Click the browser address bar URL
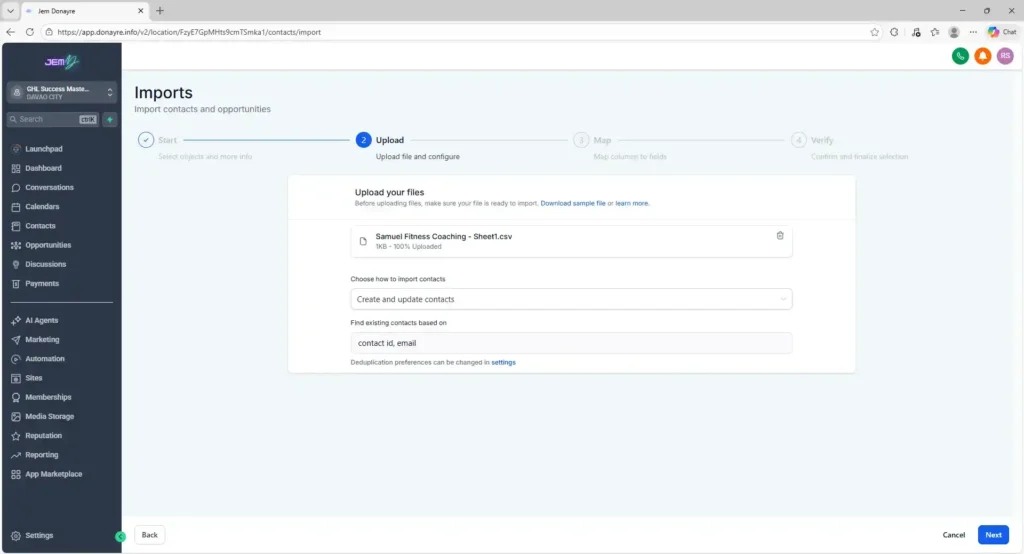 (x=189, y=32)
